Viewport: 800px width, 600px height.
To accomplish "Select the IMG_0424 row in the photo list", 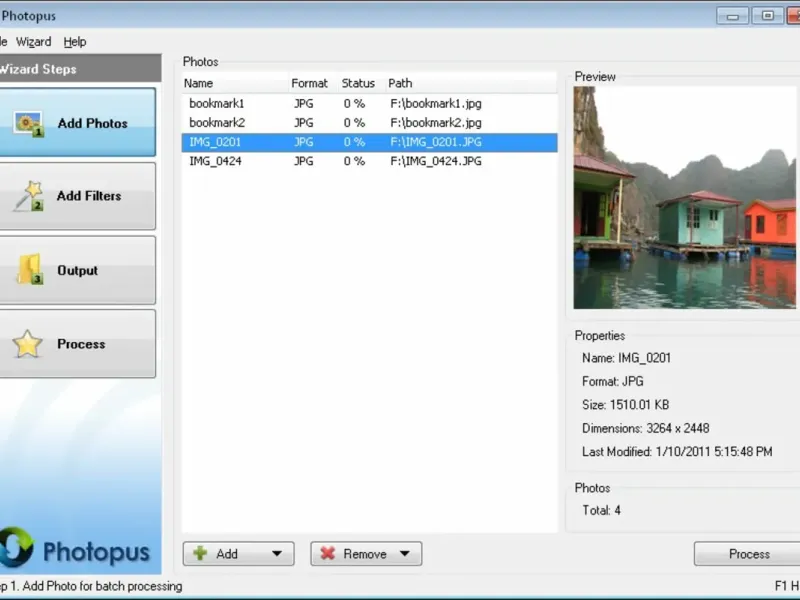I will coord(369,161).
